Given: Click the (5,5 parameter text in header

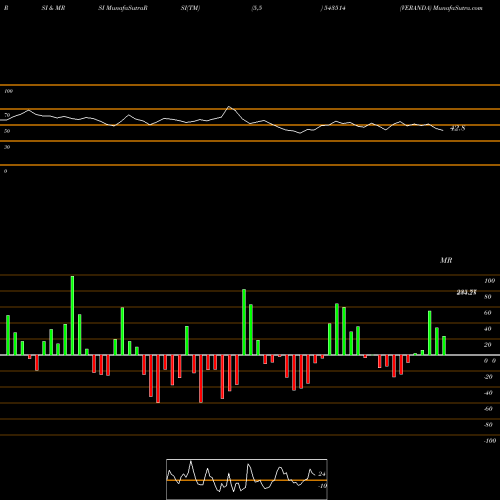Looking at the screenshot, I should 257,8.
